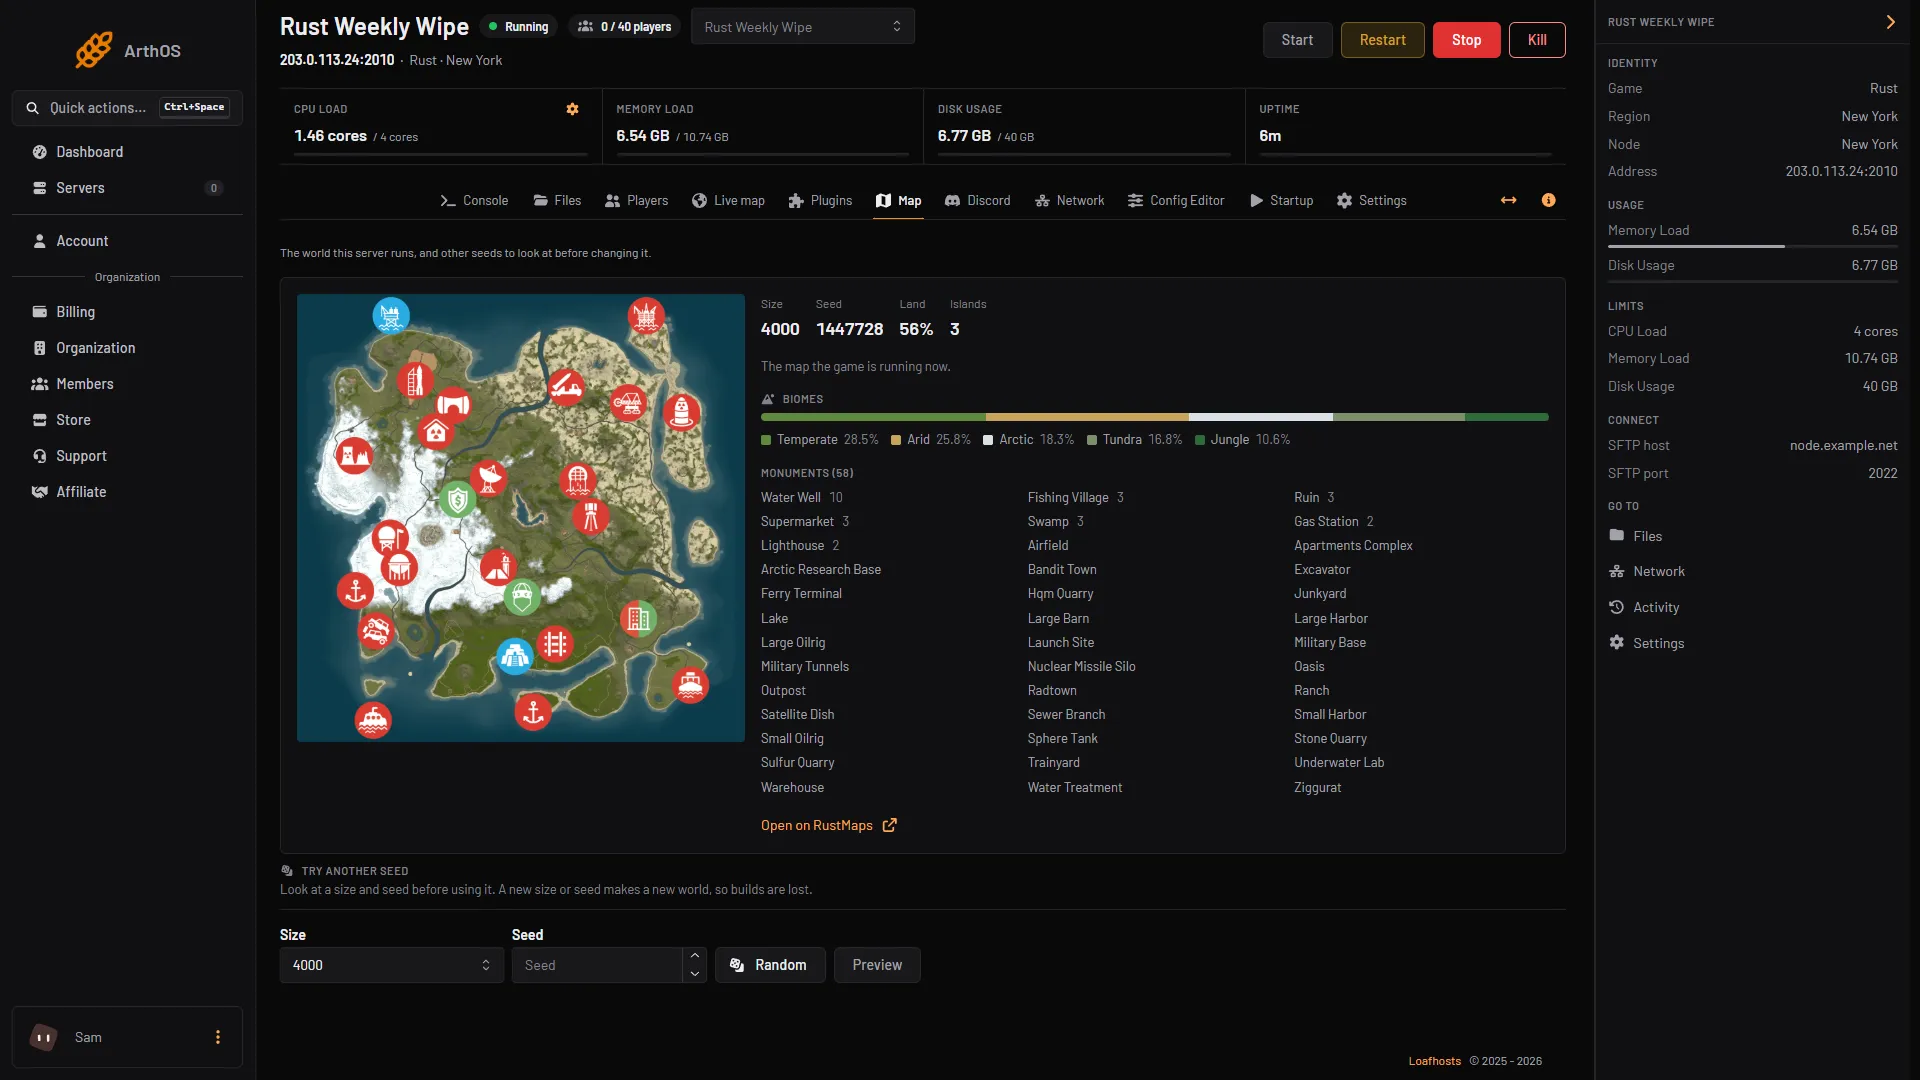Open the Config Editor tab
The height and width of the screenshot is (1080, 1920).
(x=1176, y=200)
